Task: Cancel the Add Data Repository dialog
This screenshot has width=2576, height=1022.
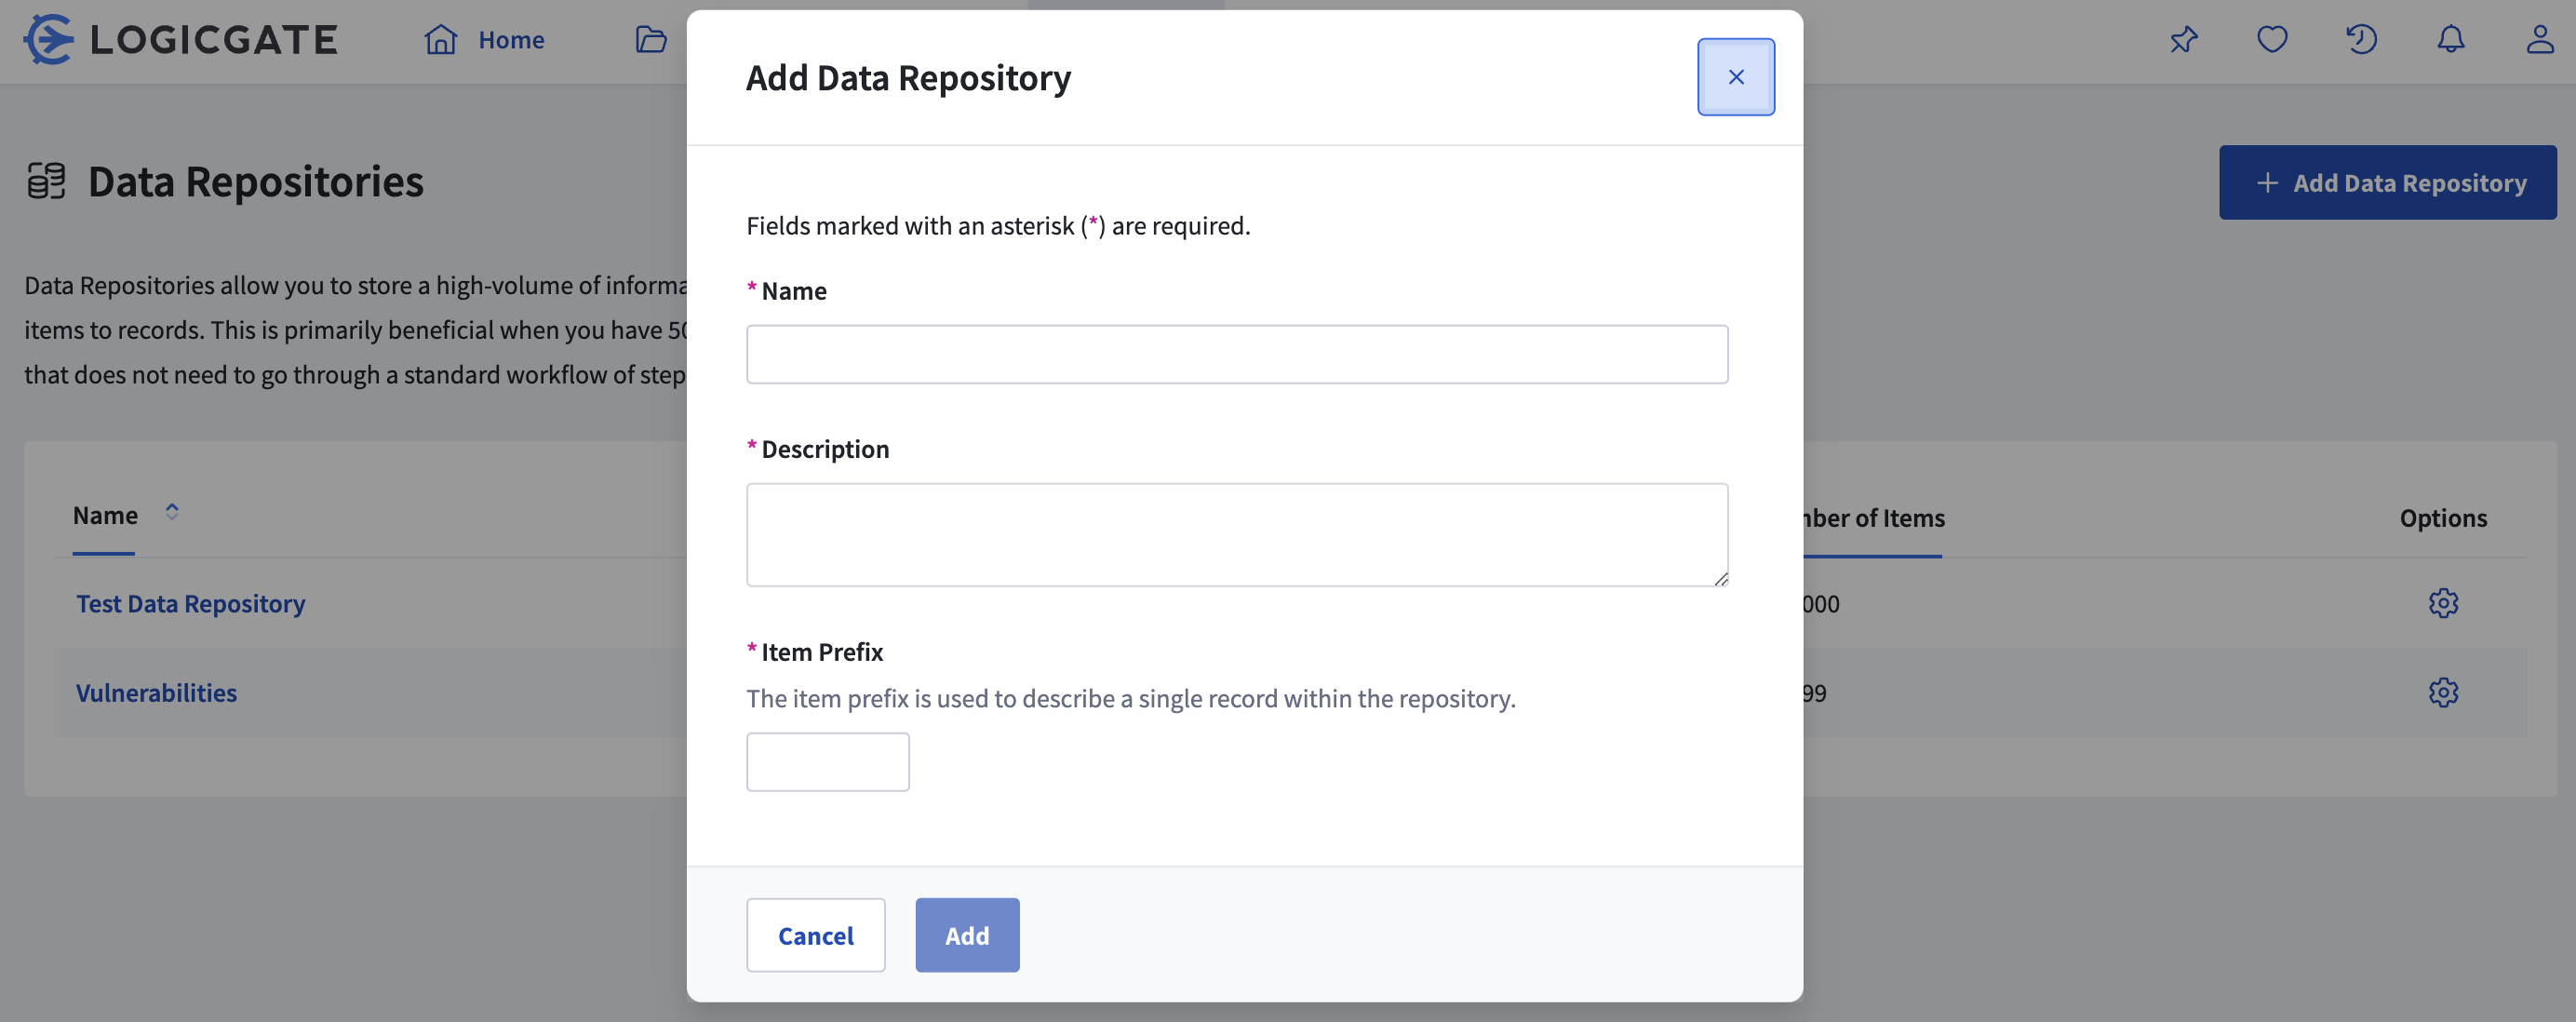Action: 815,935
